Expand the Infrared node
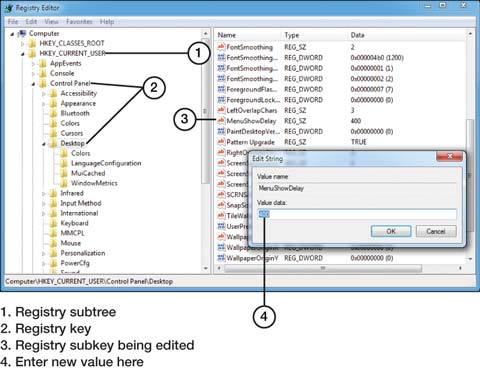The image size is (480, 369). point(44,194)
